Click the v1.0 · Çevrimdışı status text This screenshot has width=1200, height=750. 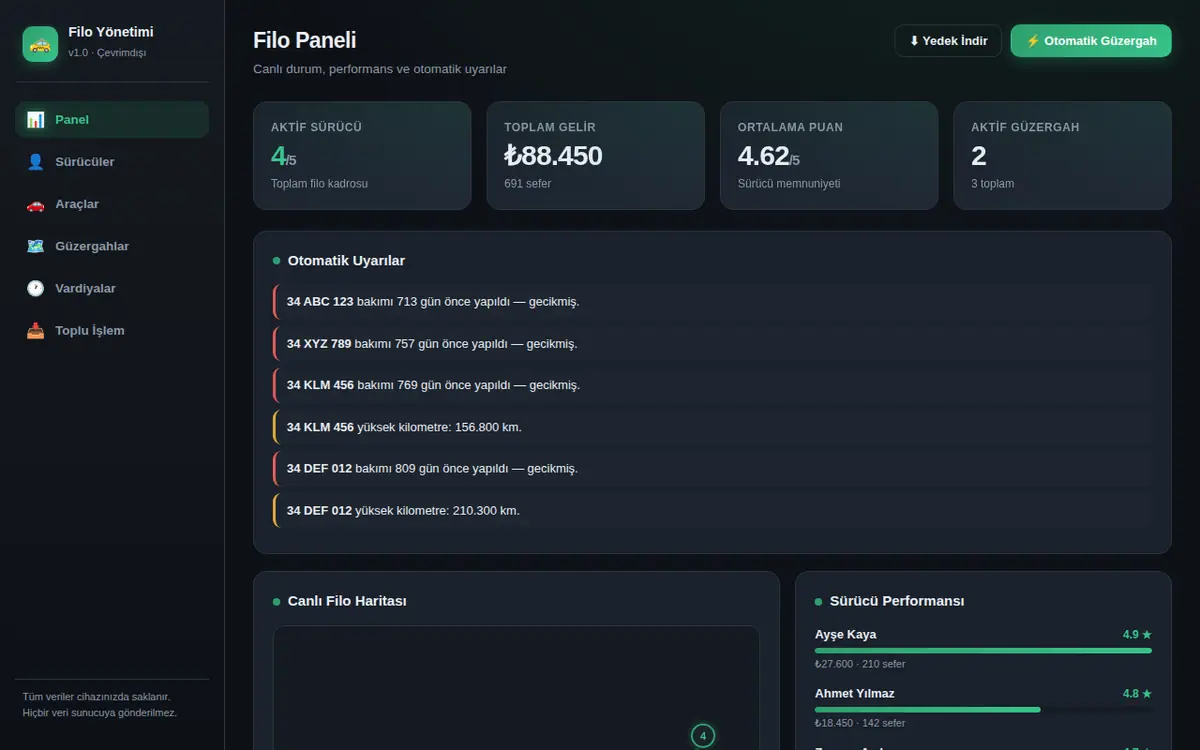(108, 53)
